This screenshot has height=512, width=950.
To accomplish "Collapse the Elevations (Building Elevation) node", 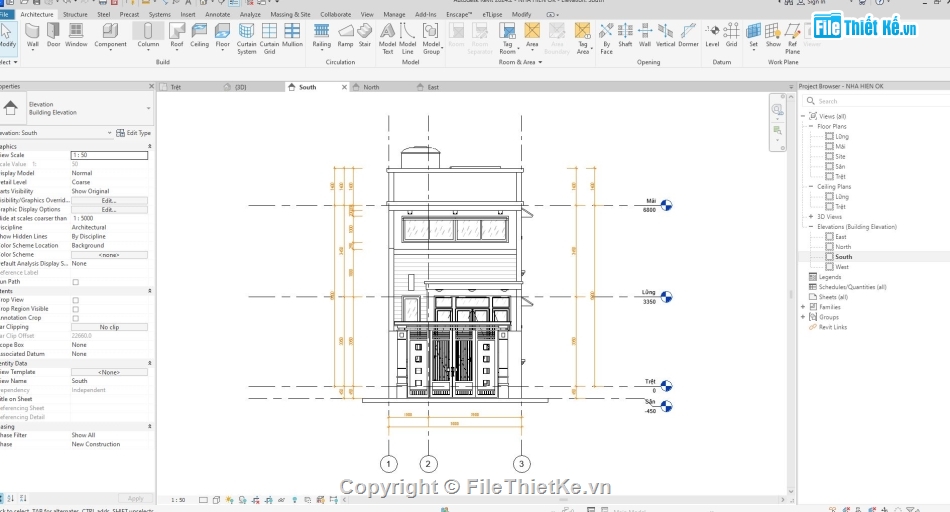I will click(x=811, y=227).
